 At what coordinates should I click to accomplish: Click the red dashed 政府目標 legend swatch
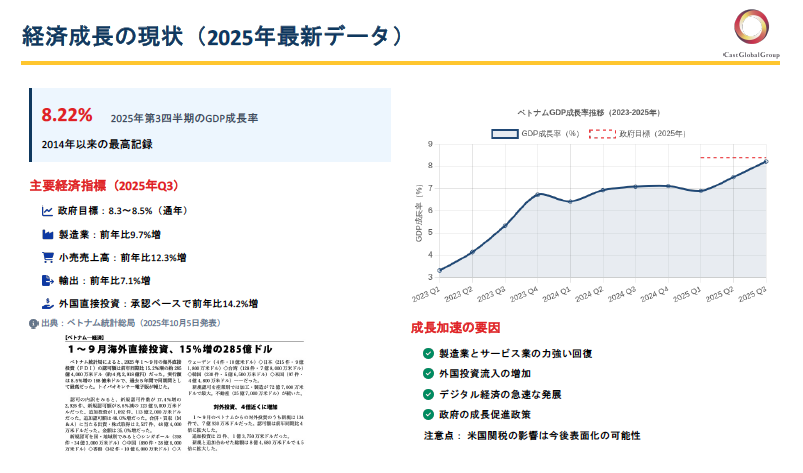[602, 134]
